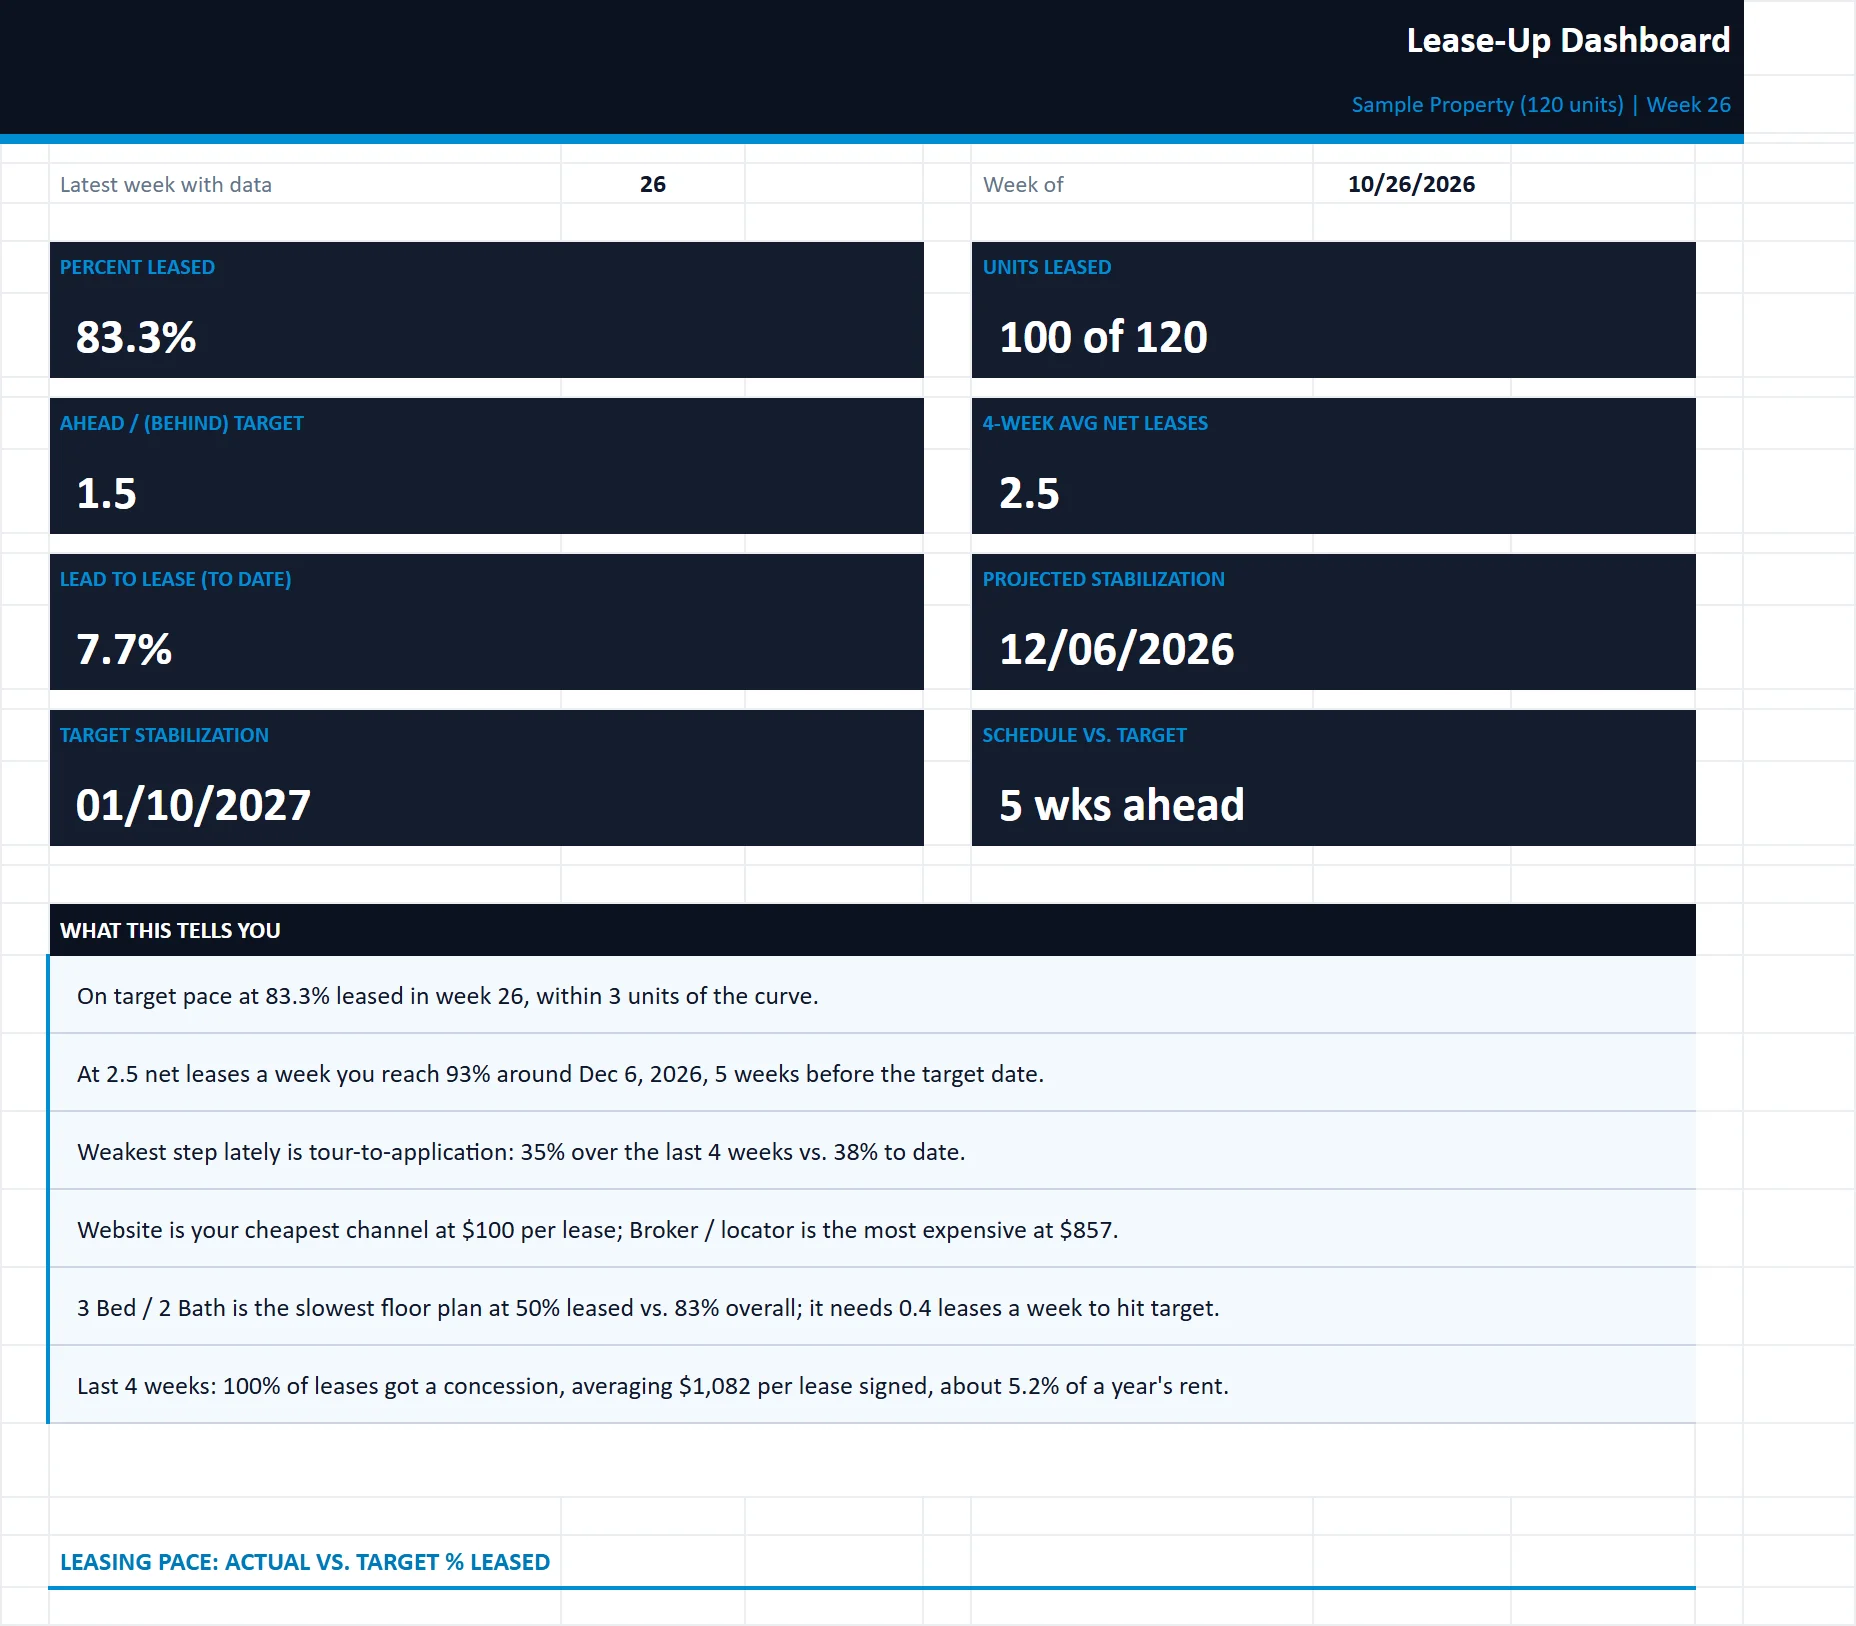Select the PERCENT LEASED card heading
This screenshot has width=1856, height=1626.
click(137, 267)
